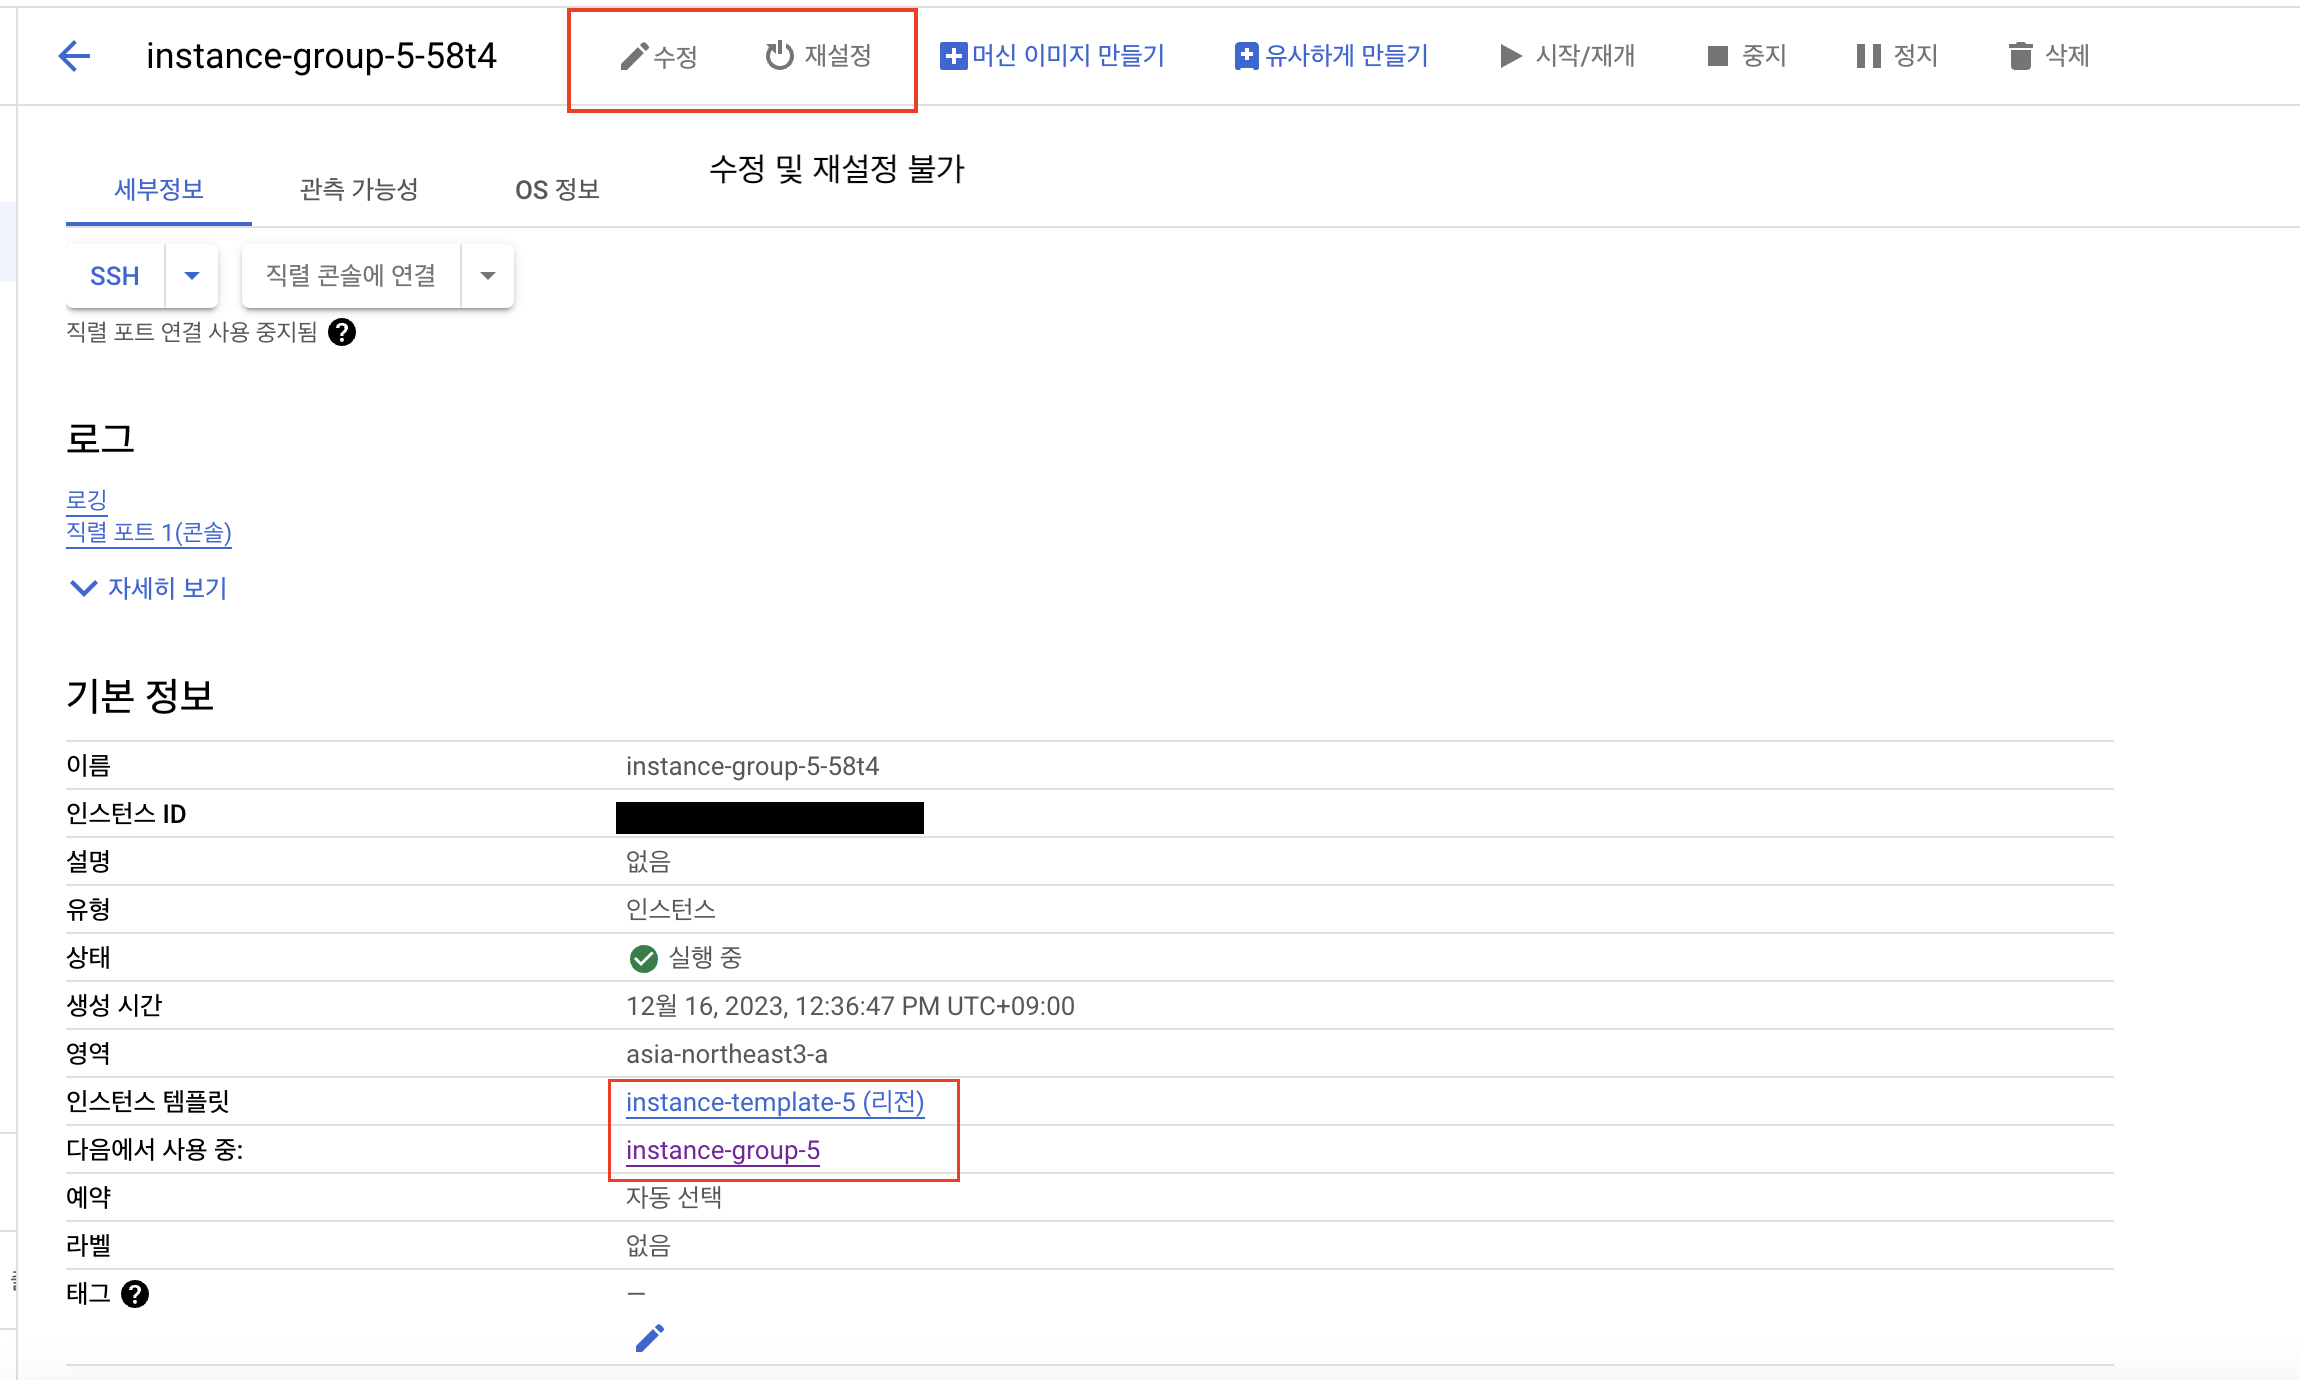Image resolution: width=2300 pixels, height=1380 pixels.
Task: Click help icon beside 직렬 포트 연결 사용 중지됨
Action: (342, 332)
